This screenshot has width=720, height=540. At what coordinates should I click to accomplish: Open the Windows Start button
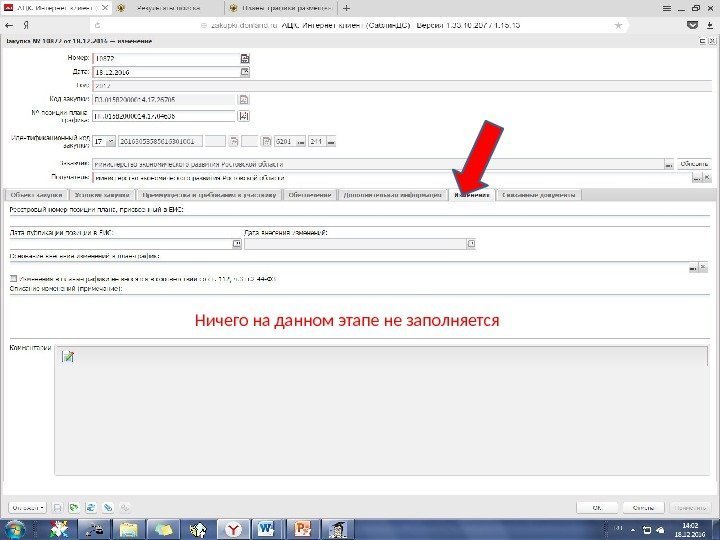[16, 530]
